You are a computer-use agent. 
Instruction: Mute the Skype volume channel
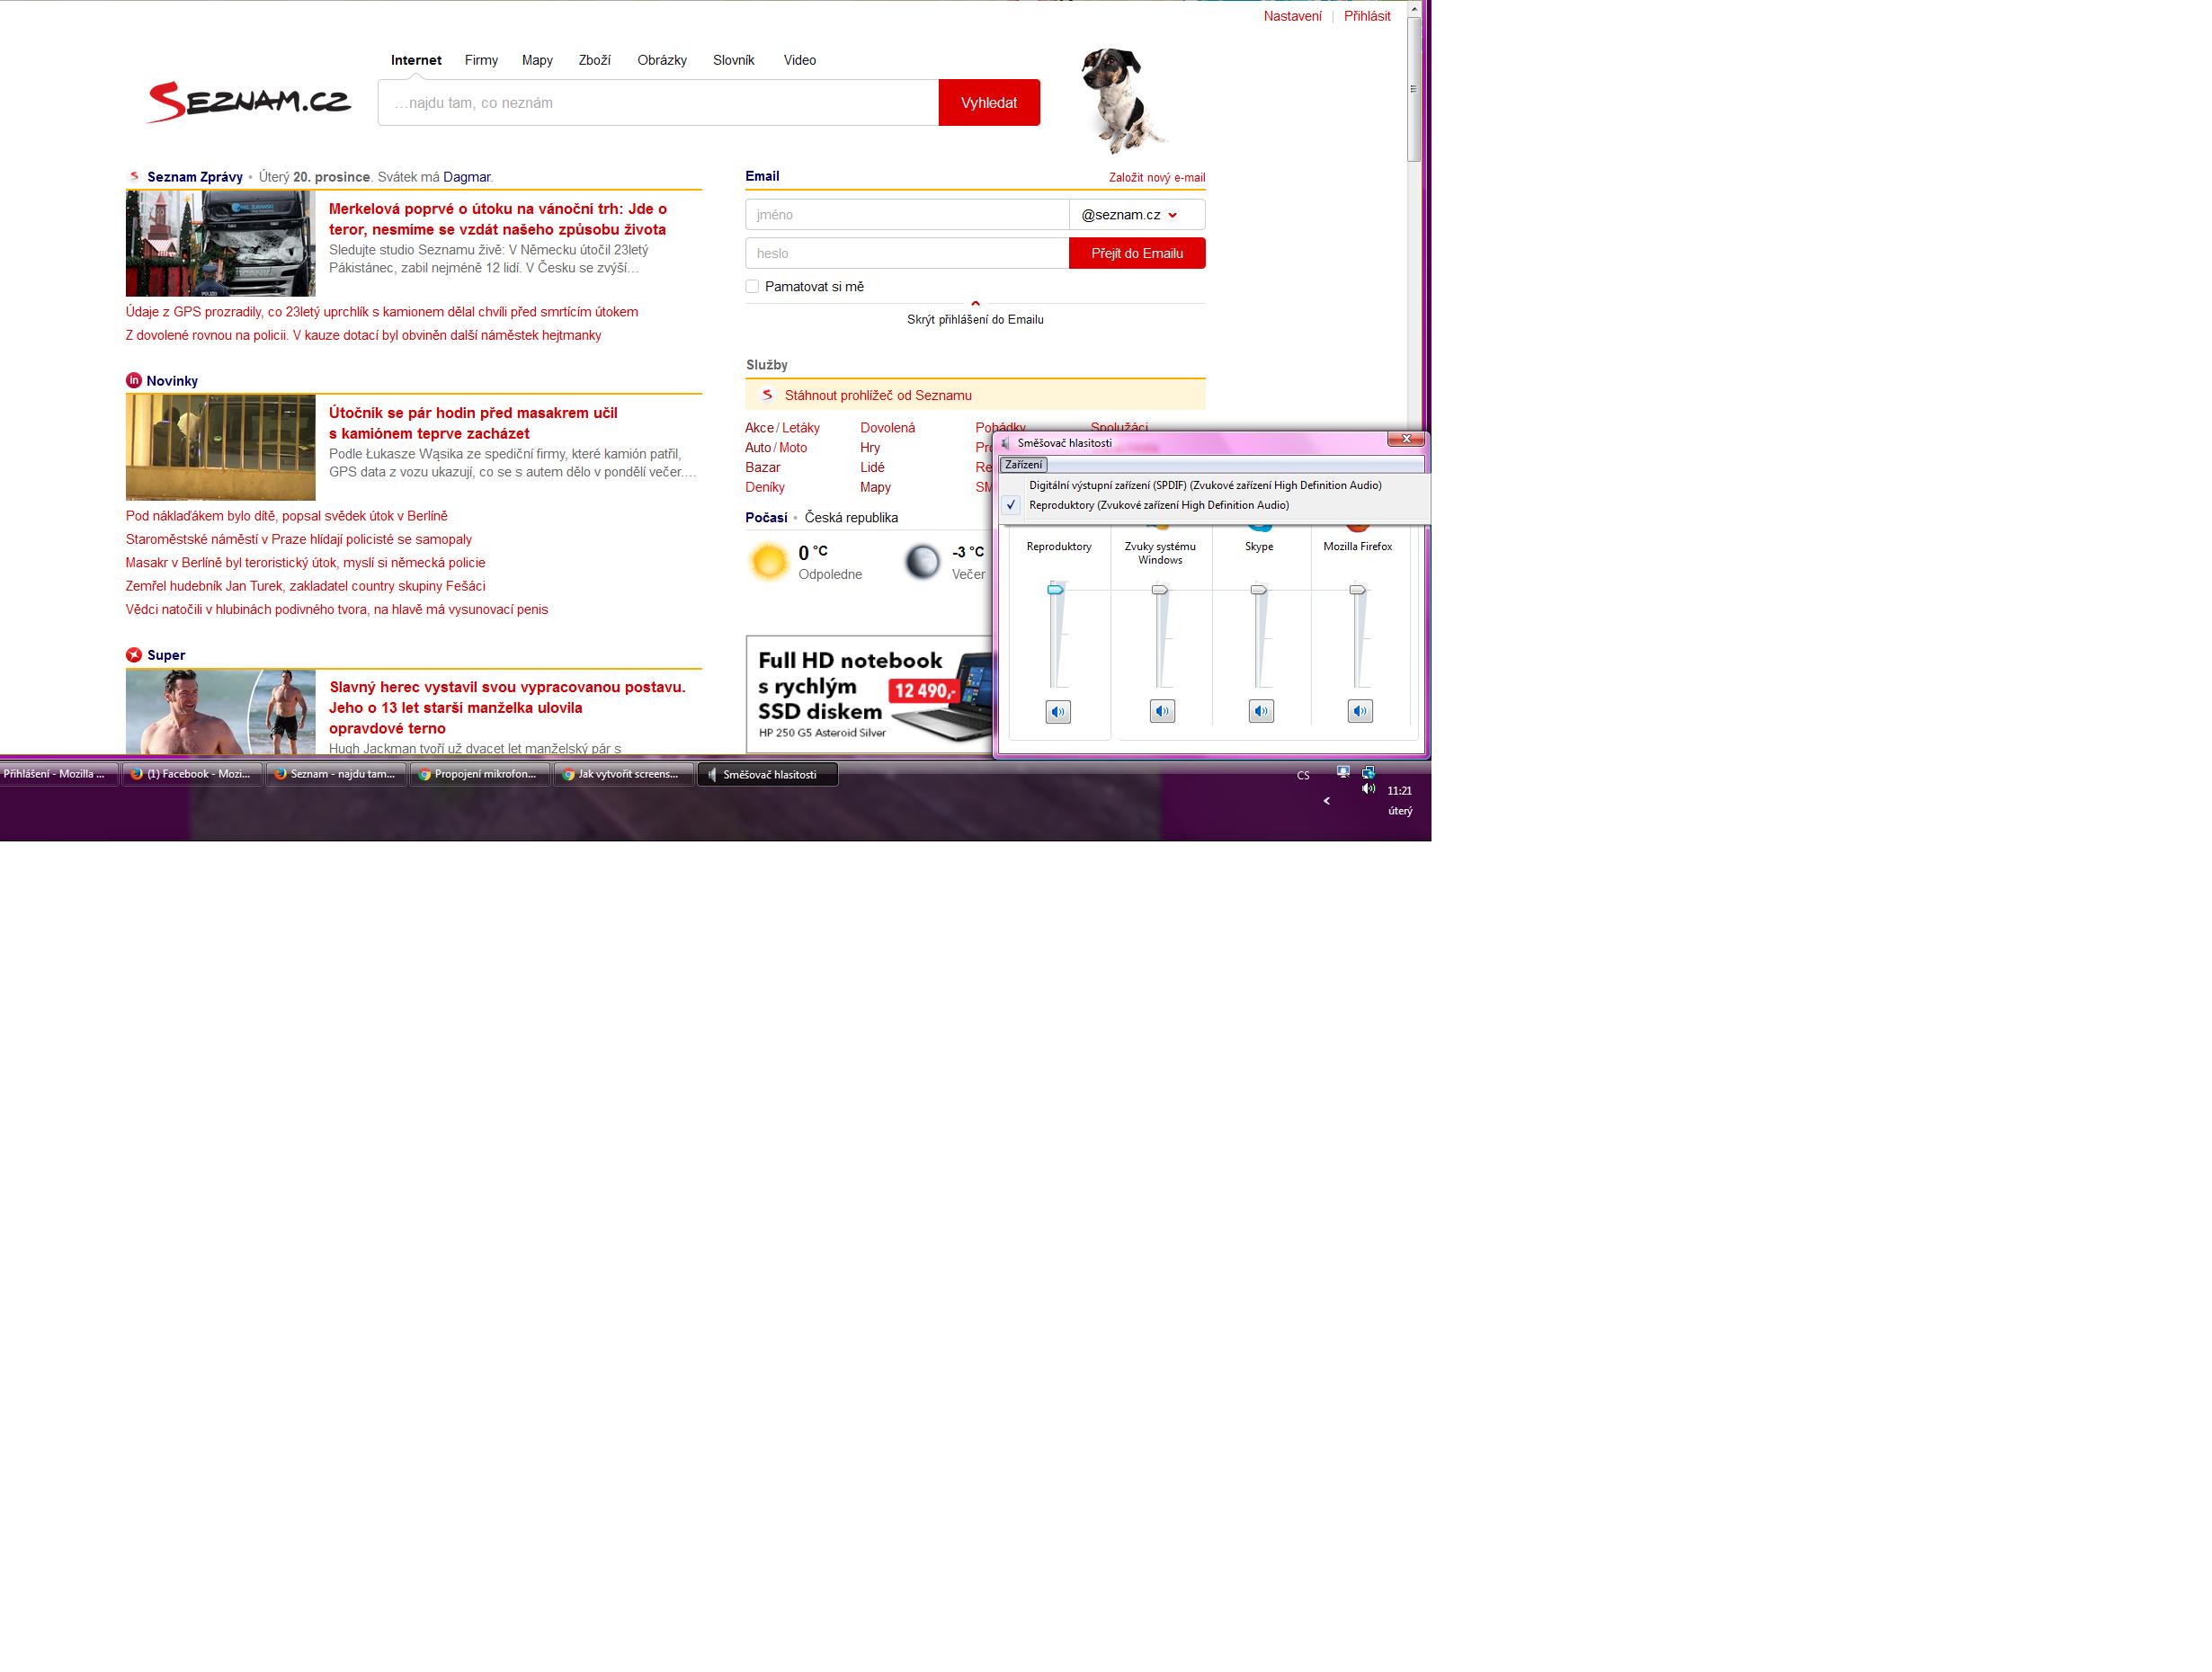(x=1260, y=712)
